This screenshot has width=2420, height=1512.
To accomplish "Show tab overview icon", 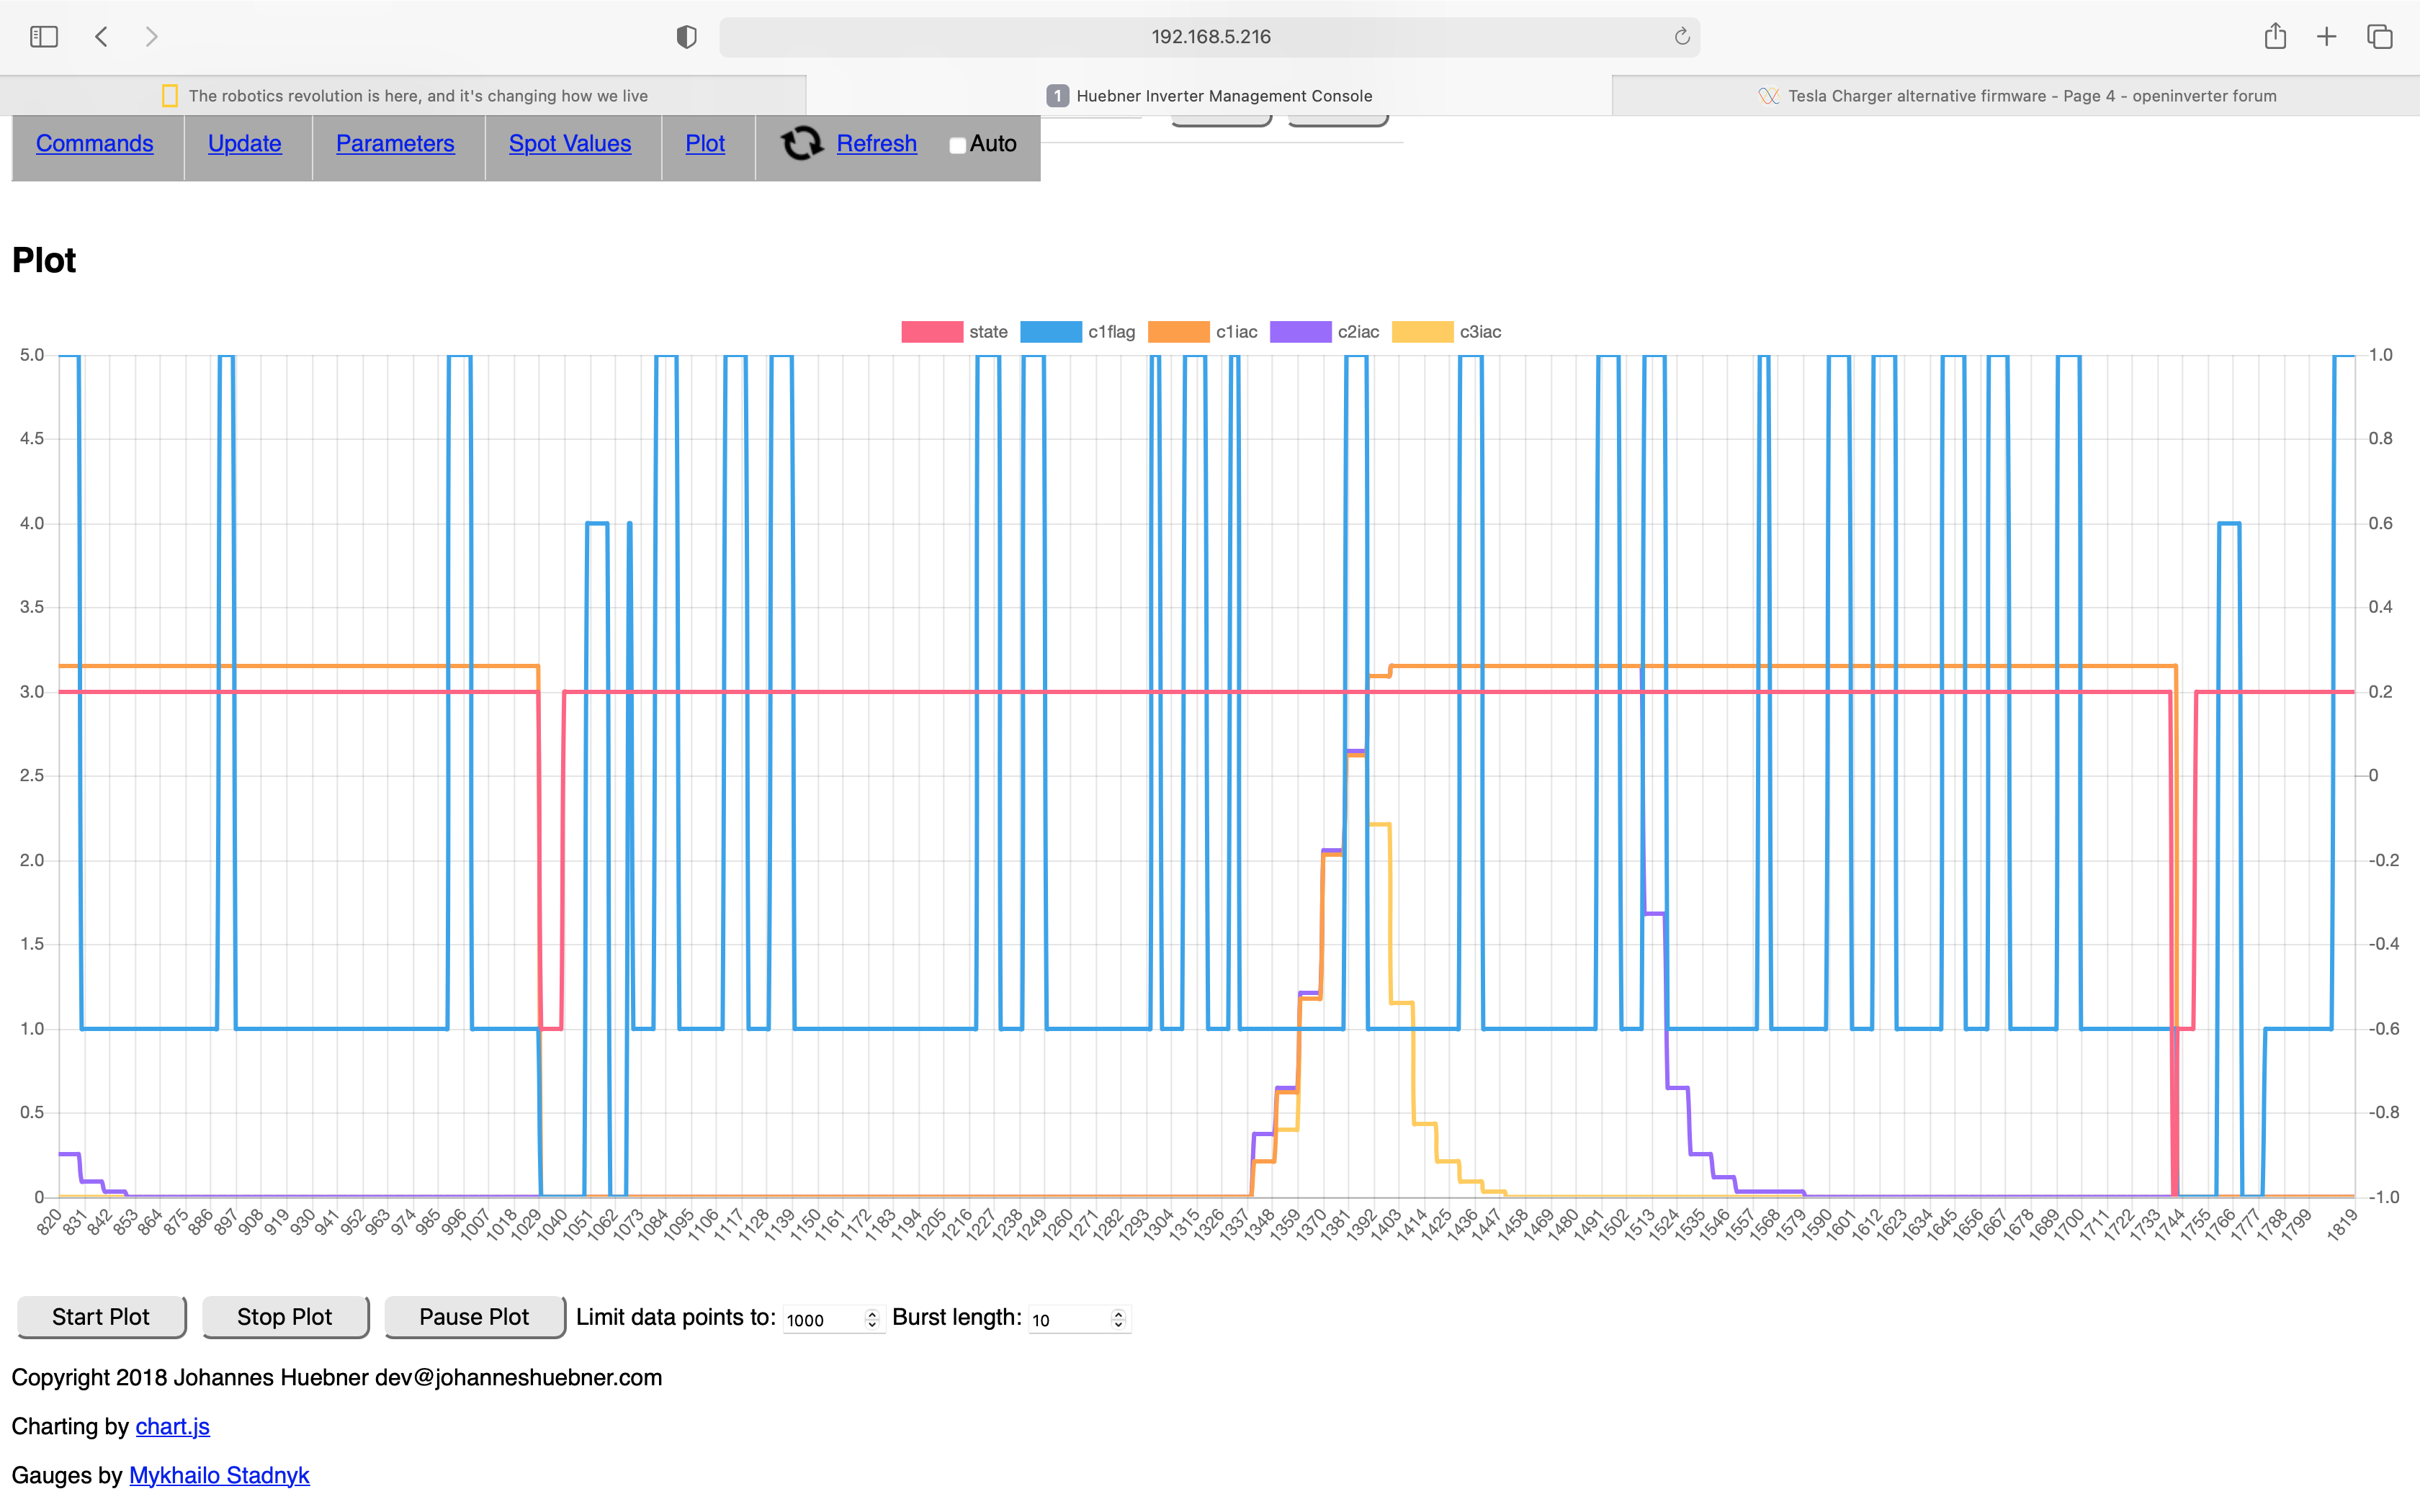I will 2380,37.
